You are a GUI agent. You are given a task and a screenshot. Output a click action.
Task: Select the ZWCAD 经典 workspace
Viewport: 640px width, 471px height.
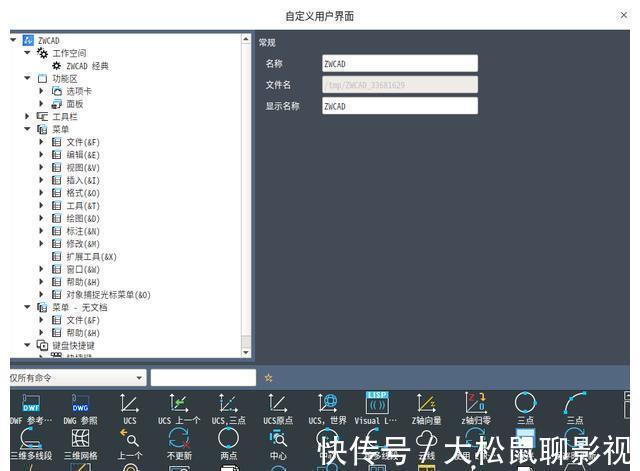(88, 66)
